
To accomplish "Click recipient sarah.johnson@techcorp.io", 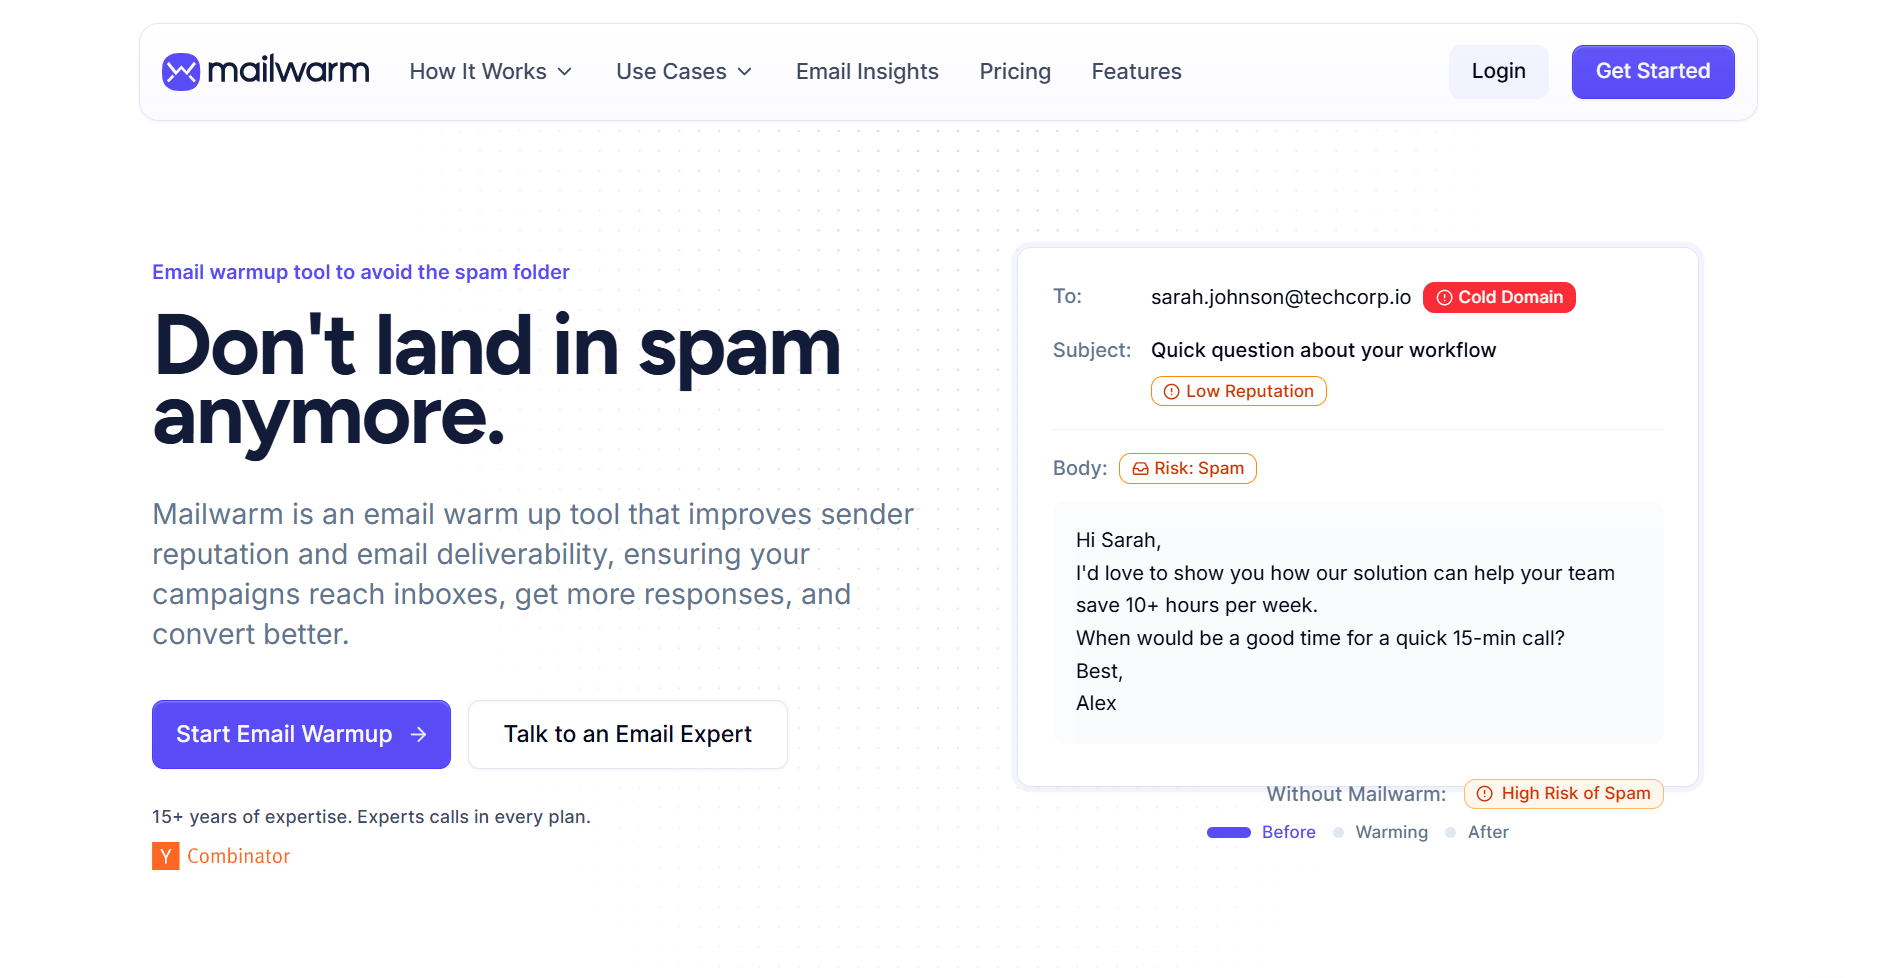I will 1280,297.
